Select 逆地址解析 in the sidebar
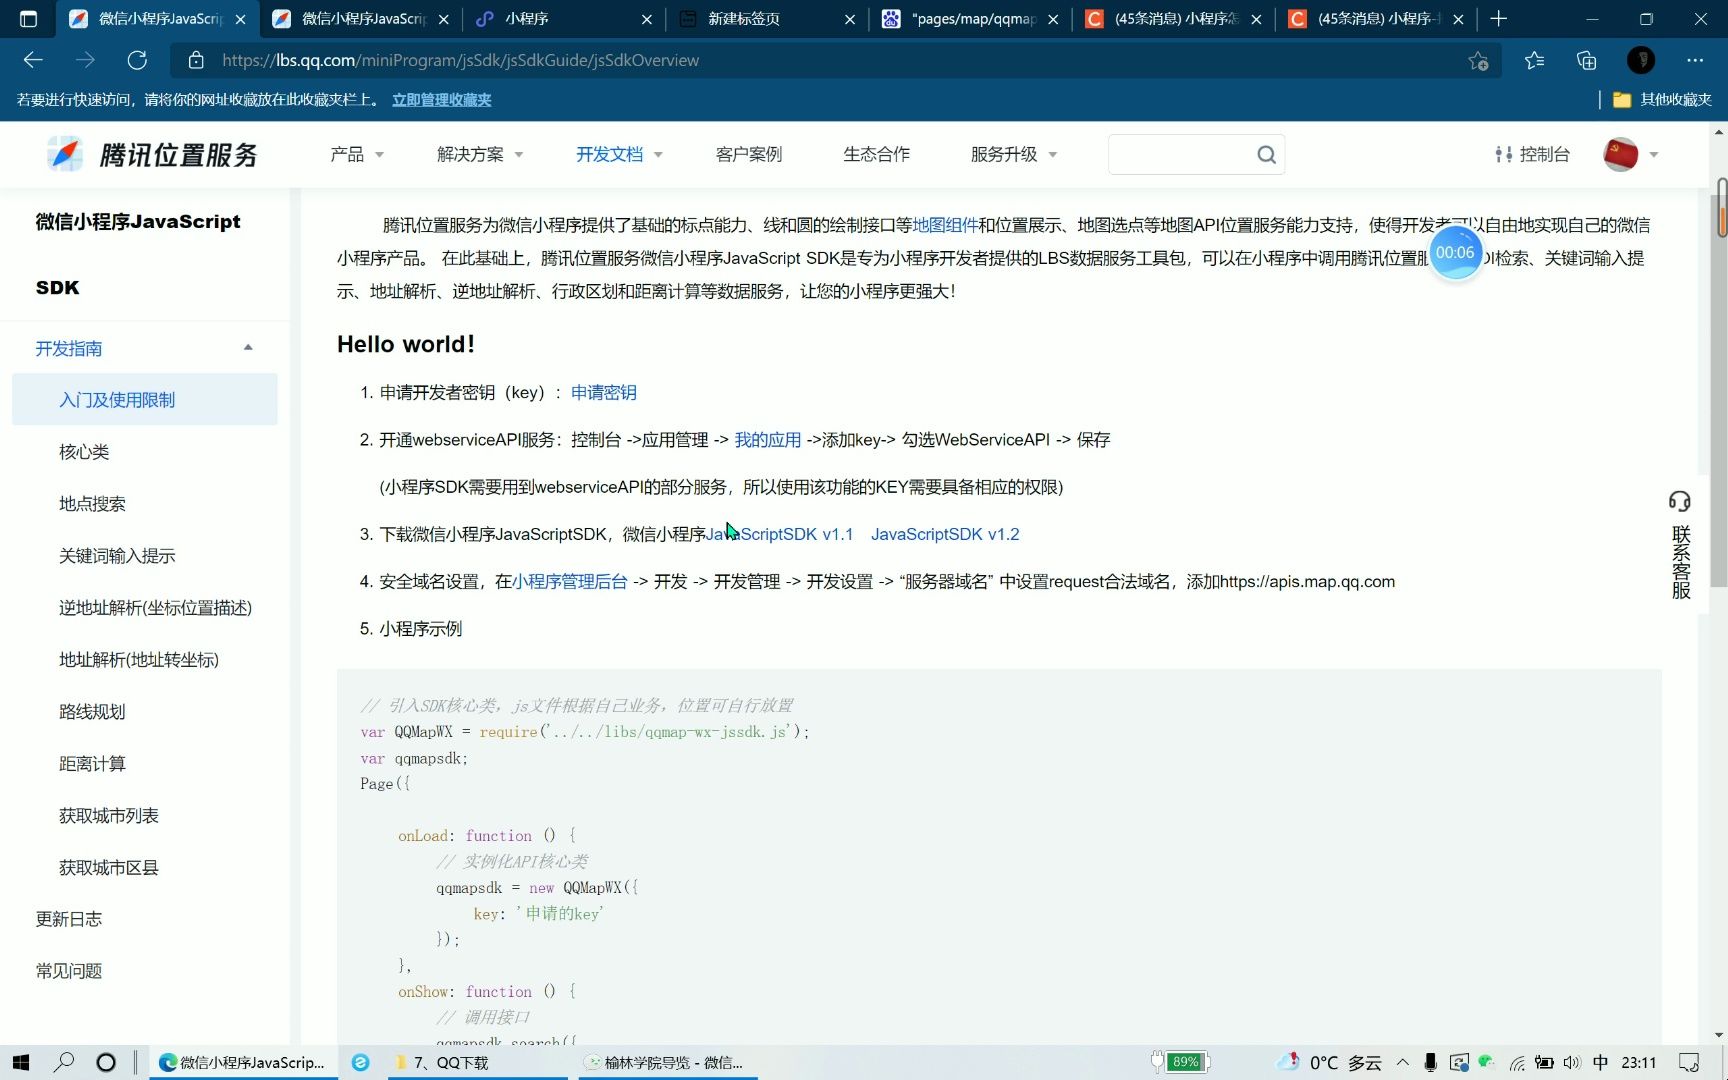Viewport: 1728px width, 1080px height. click(155, 608)
